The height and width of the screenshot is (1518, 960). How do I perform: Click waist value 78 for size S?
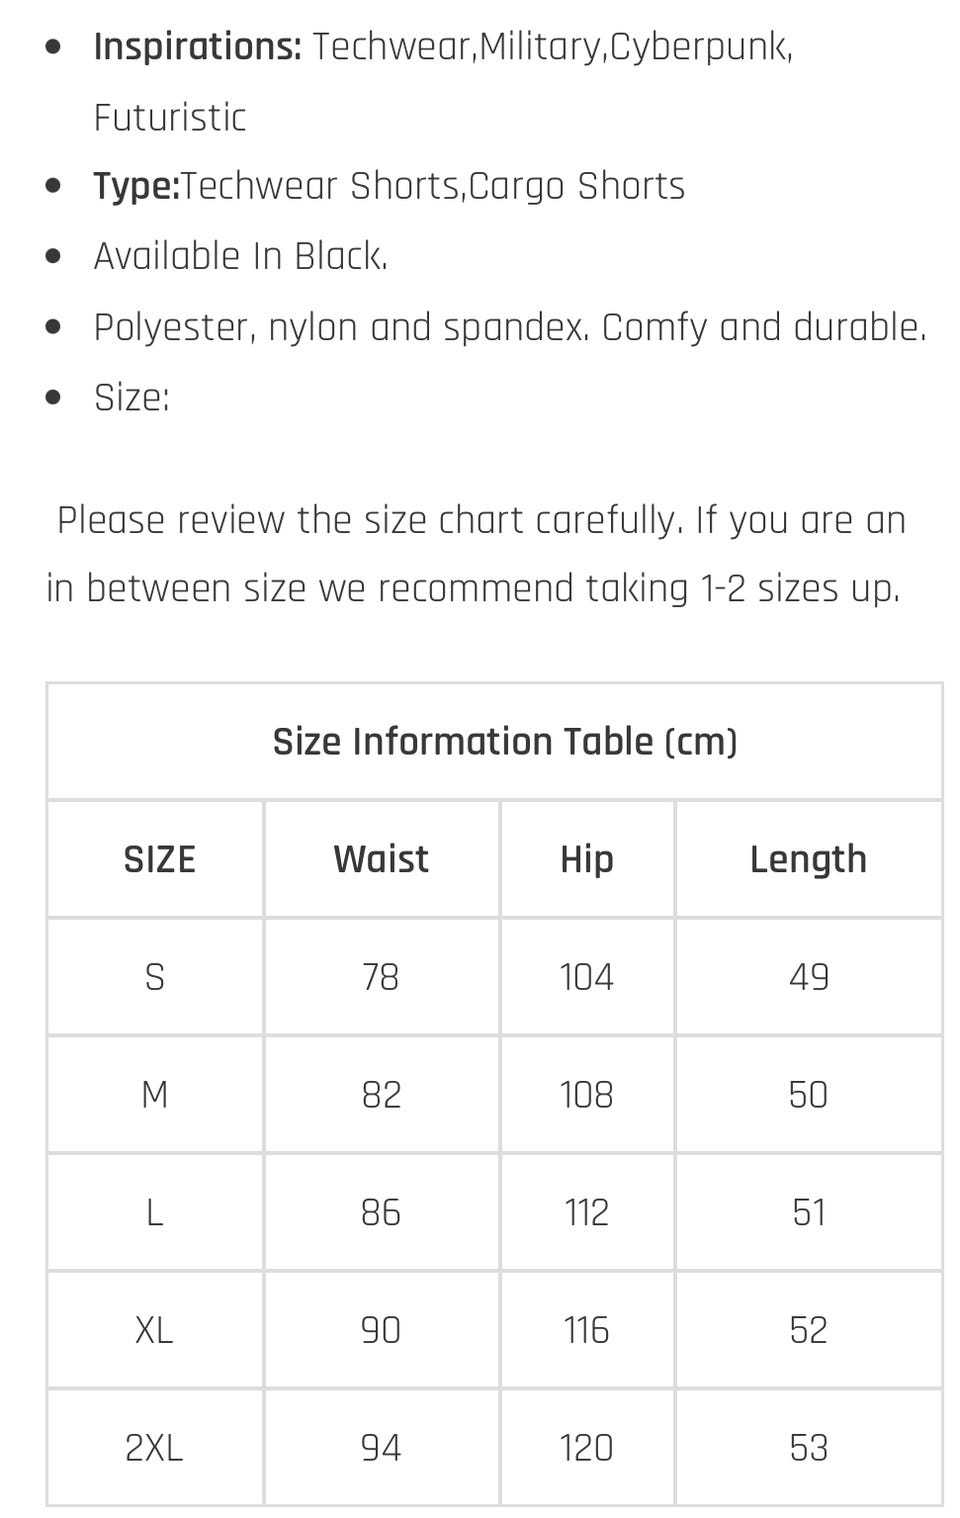tap(381, 977)
